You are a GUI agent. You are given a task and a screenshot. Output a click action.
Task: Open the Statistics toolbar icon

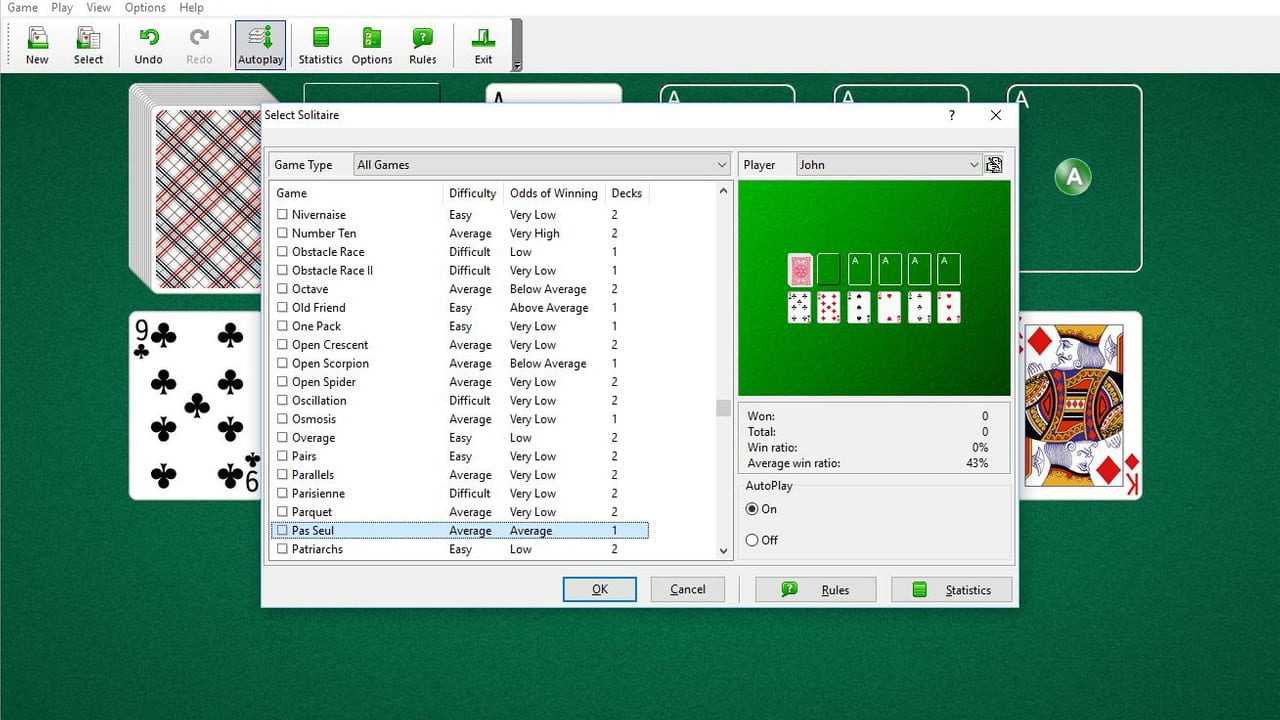(x=320, y=46)
